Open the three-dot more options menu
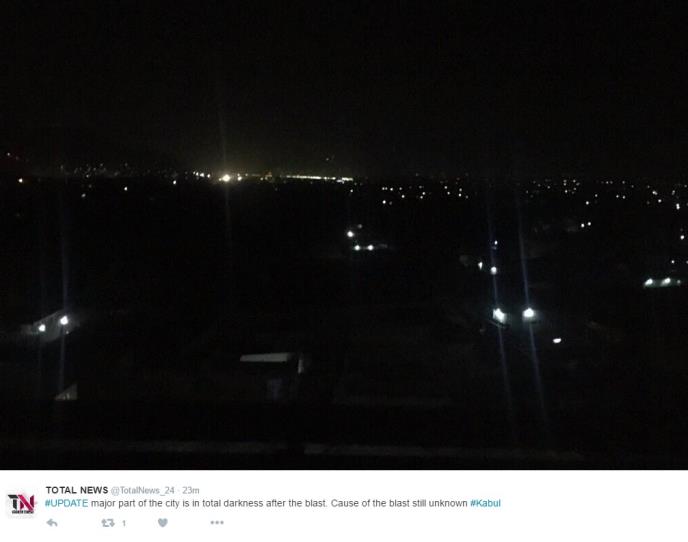Screen dimensions: 688x542 (x=217, y=522)
